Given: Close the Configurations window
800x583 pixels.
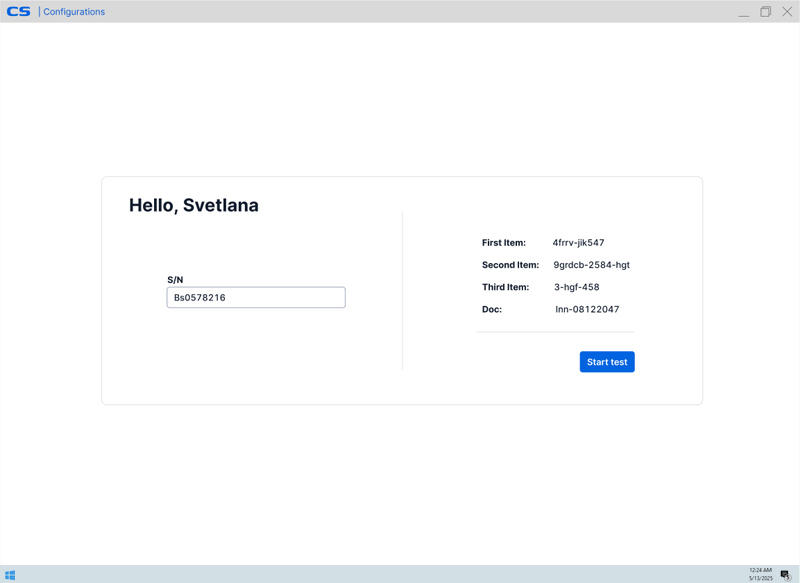Looking at the screenshot, I should pos(787,12).
